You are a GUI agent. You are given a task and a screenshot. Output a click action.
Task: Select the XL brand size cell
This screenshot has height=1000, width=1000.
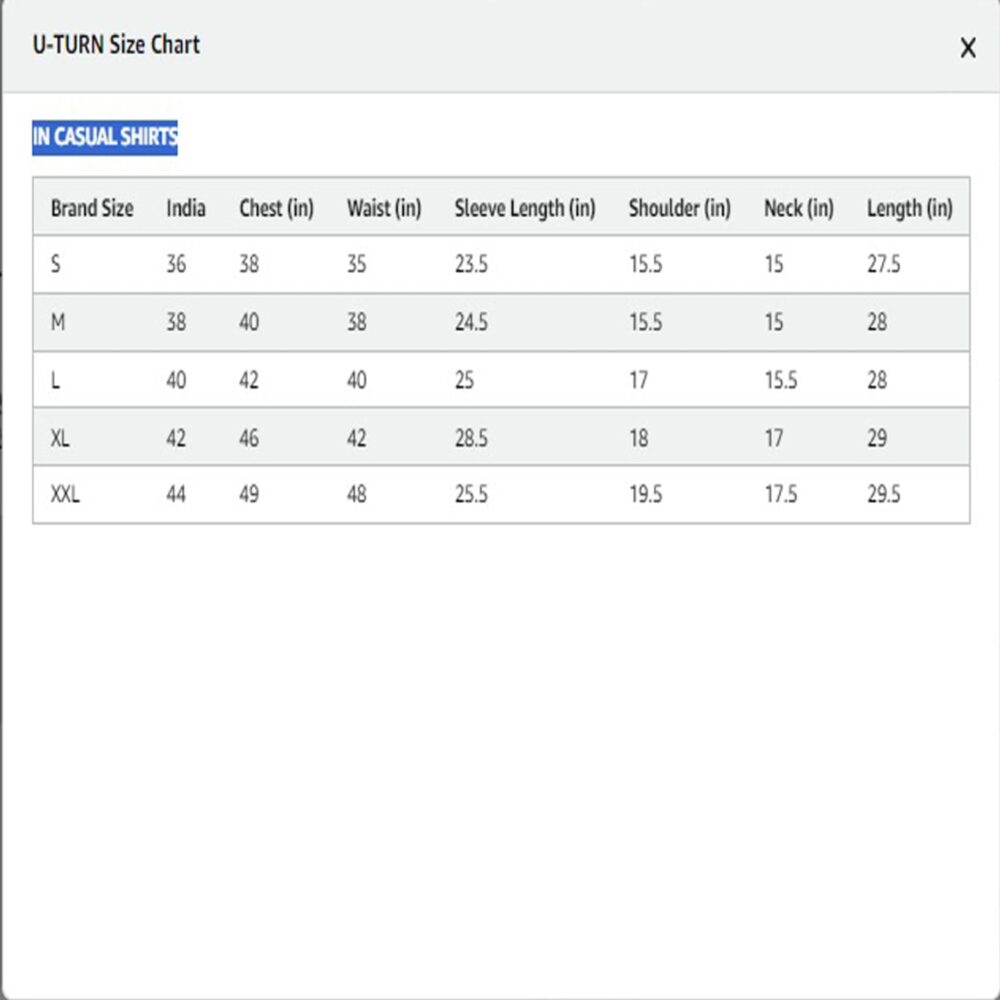pyautogui.click(x=60, y=438)
